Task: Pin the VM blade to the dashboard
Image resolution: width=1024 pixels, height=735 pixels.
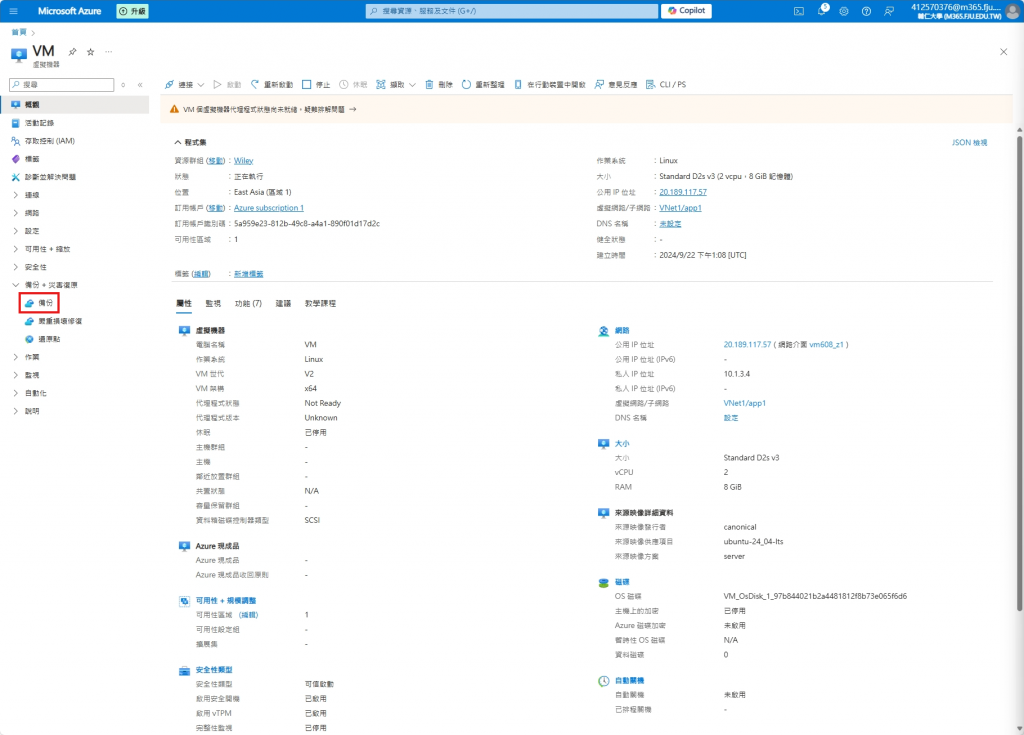Action: 72,52
